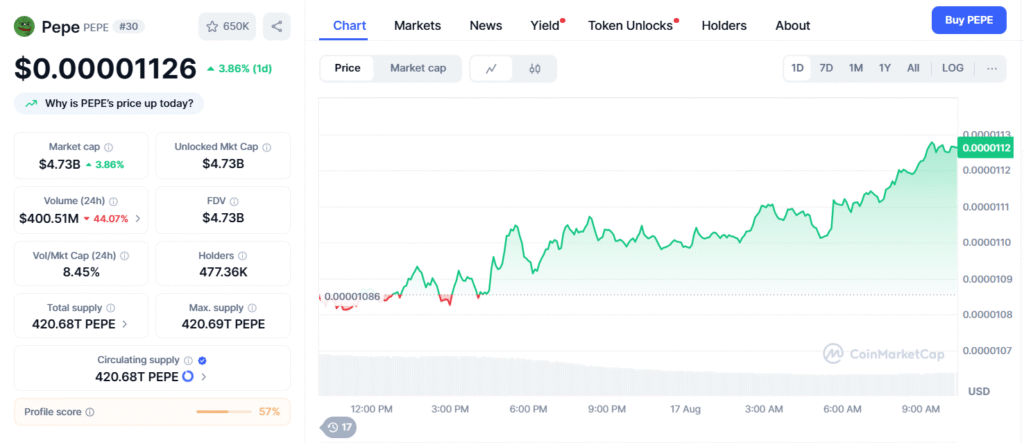Open the Holders tab
Screen dimensions: 1024x443
click(x=724, y=25)
